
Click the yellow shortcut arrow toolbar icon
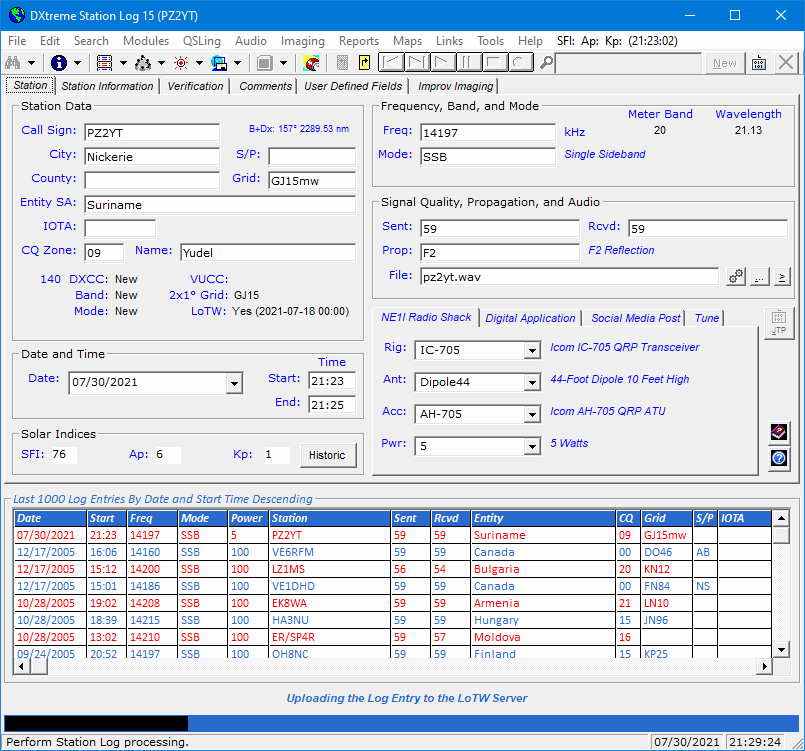click(362, 62)
